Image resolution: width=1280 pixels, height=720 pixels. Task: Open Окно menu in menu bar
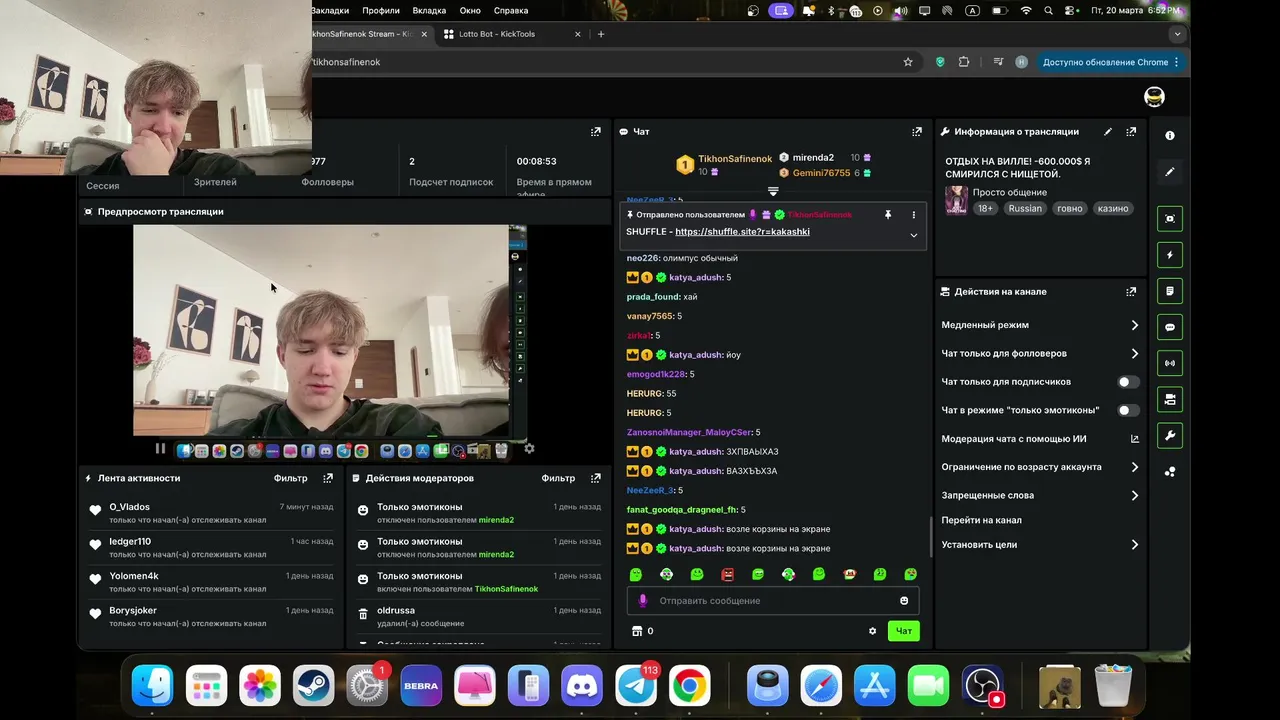click(x=470, y=10)
